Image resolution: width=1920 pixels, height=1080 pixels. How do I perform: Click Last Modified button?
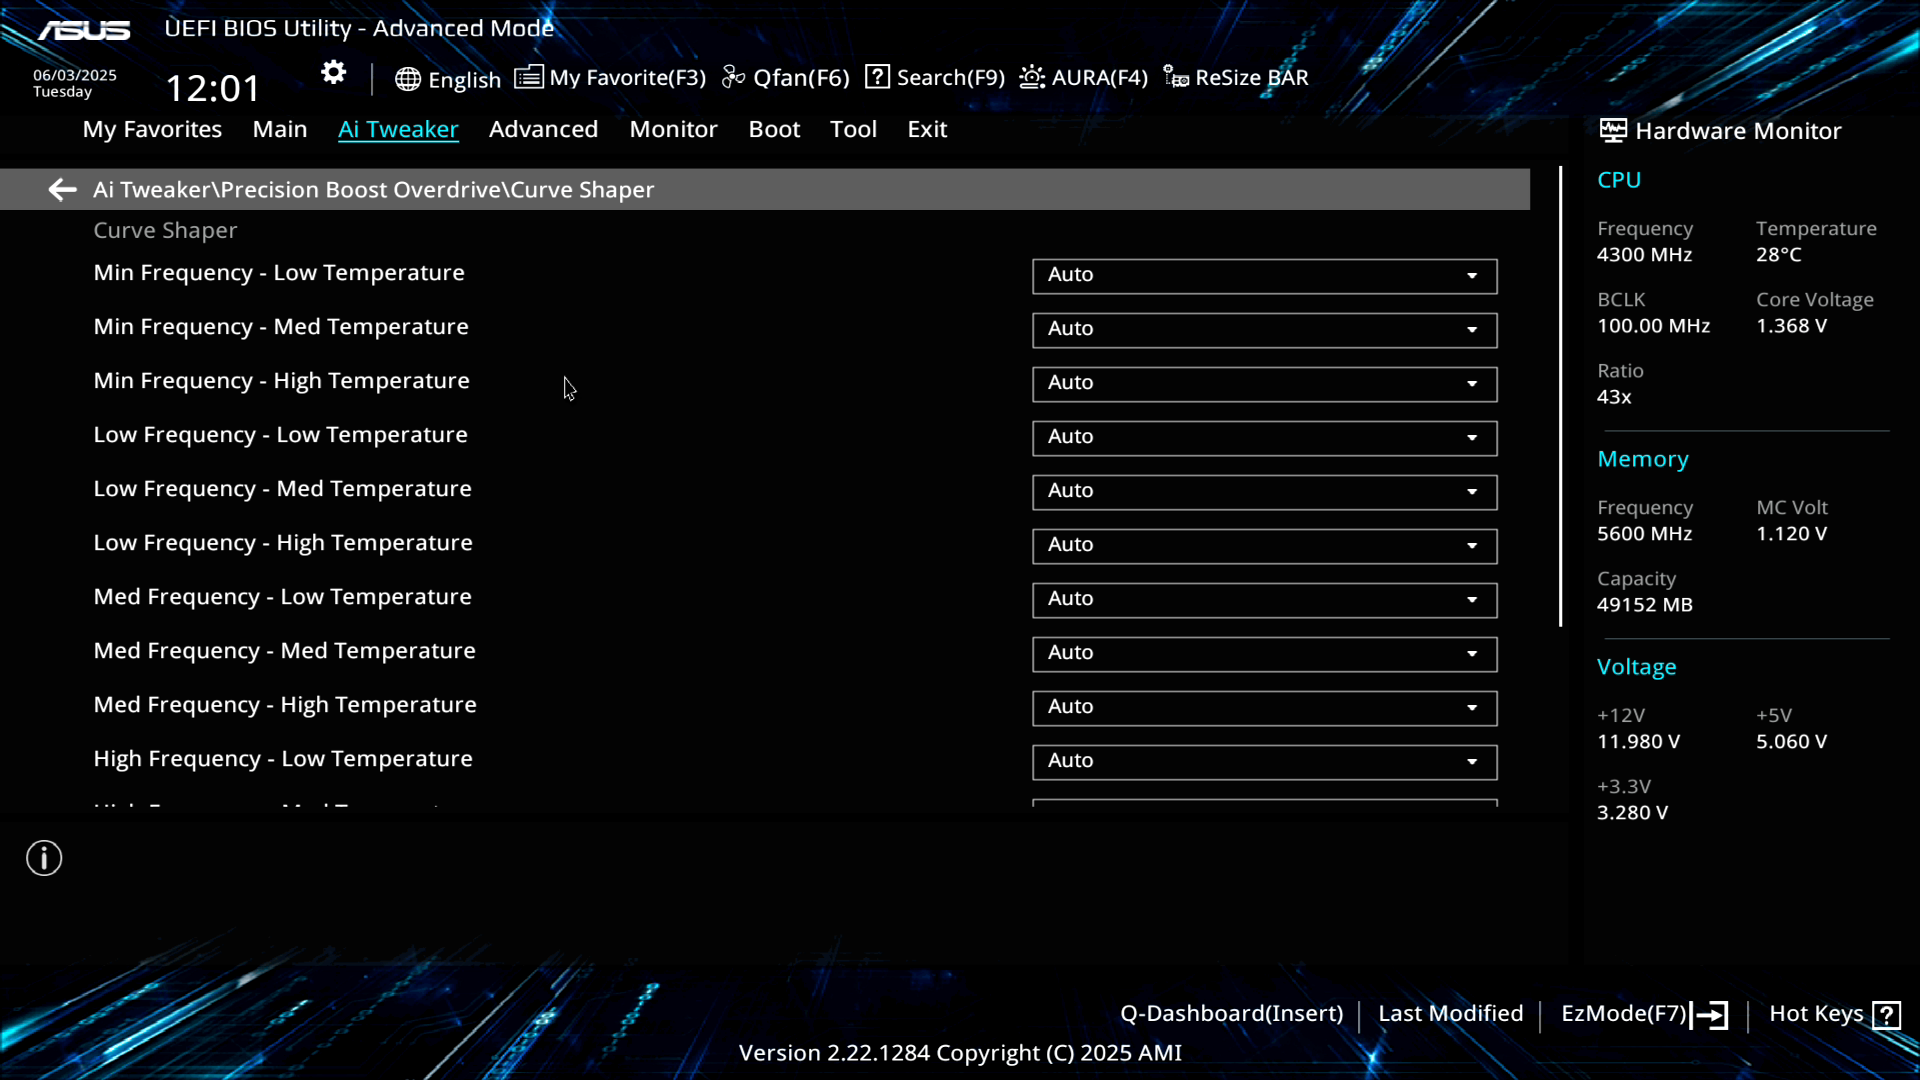[1450, 1013]
